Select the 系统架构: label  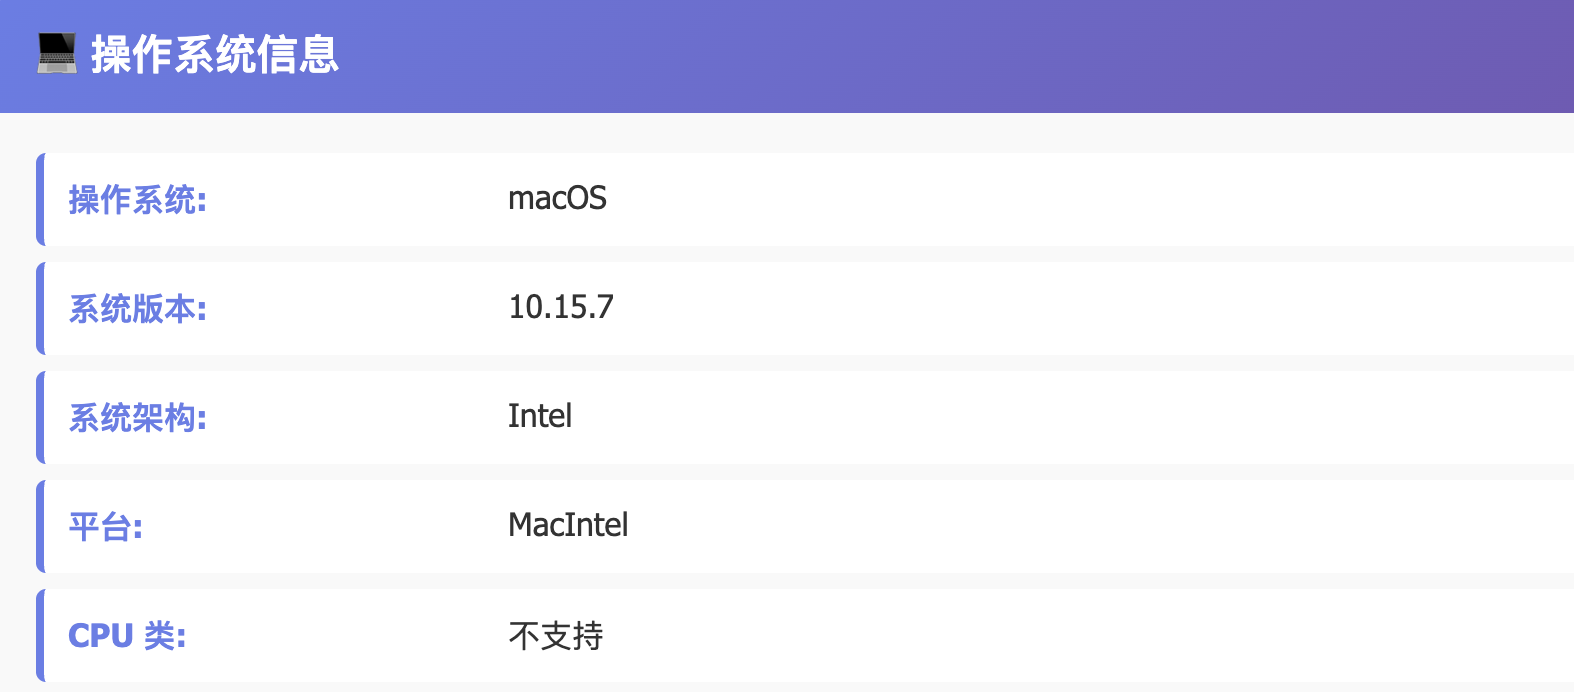click(x=138, y=418)
